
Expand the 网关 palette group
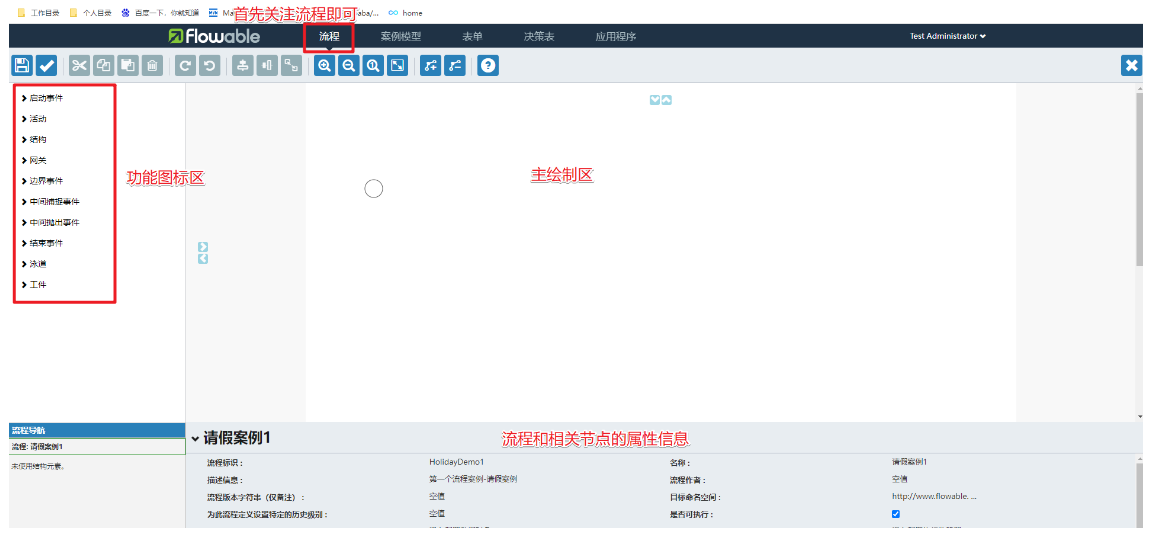[x=34, y=159]
